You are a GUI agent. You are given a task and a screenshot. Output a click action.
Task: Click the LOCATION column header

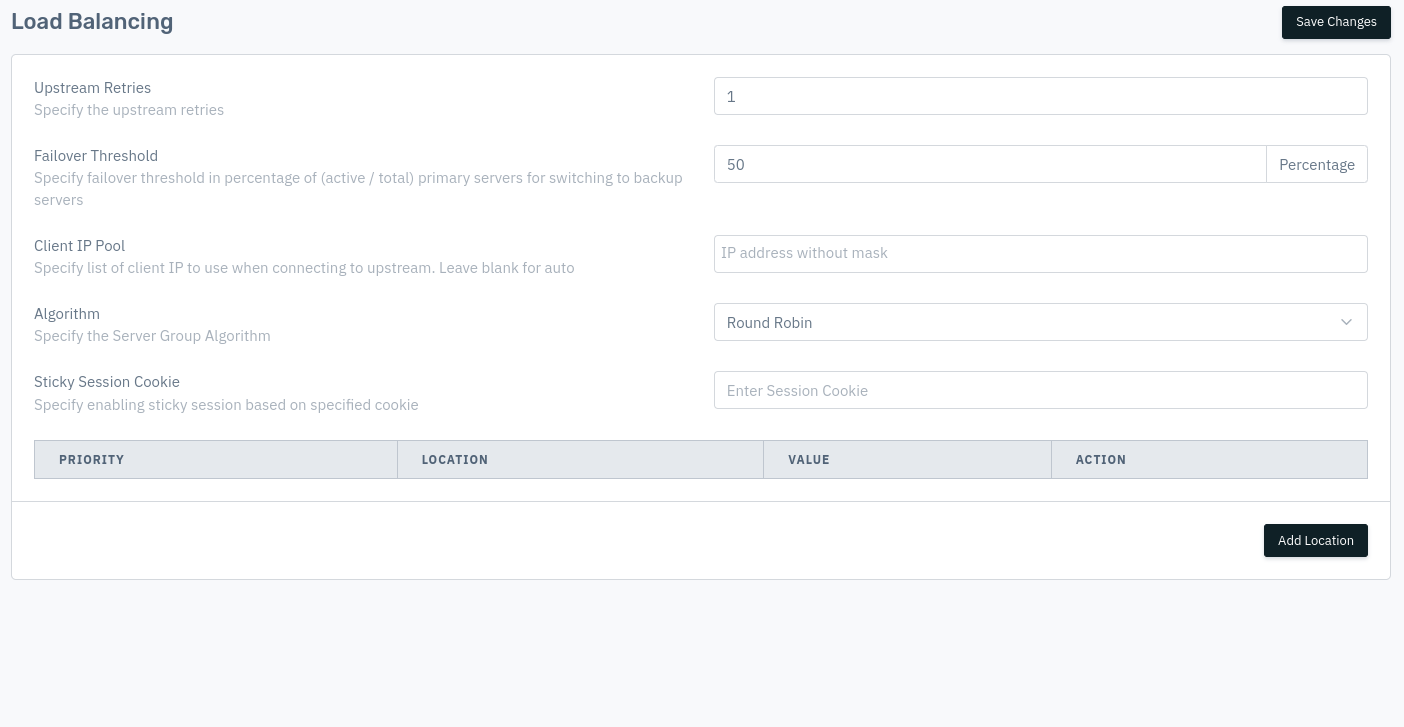click(455, 459)
